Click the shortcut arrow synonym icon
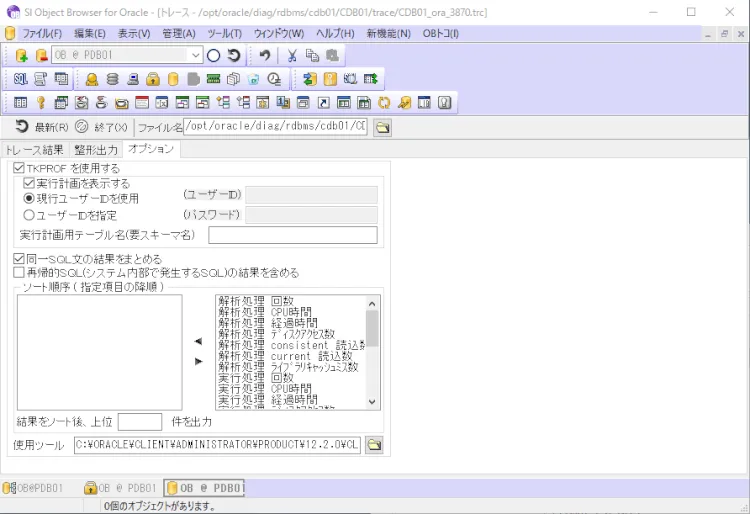The height and width of the screenshot is (514, 750). (324, 102)
